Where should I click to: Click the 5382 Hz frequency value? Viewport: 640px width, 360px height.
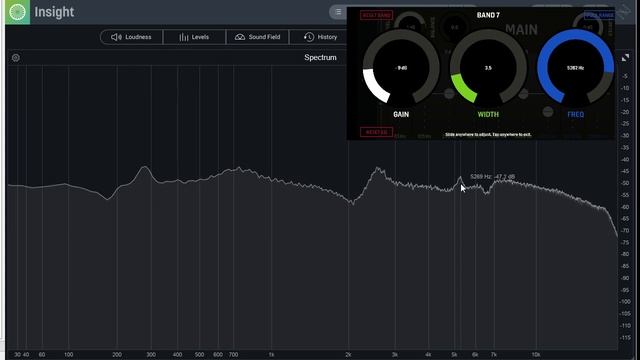[x=576, y=68]
